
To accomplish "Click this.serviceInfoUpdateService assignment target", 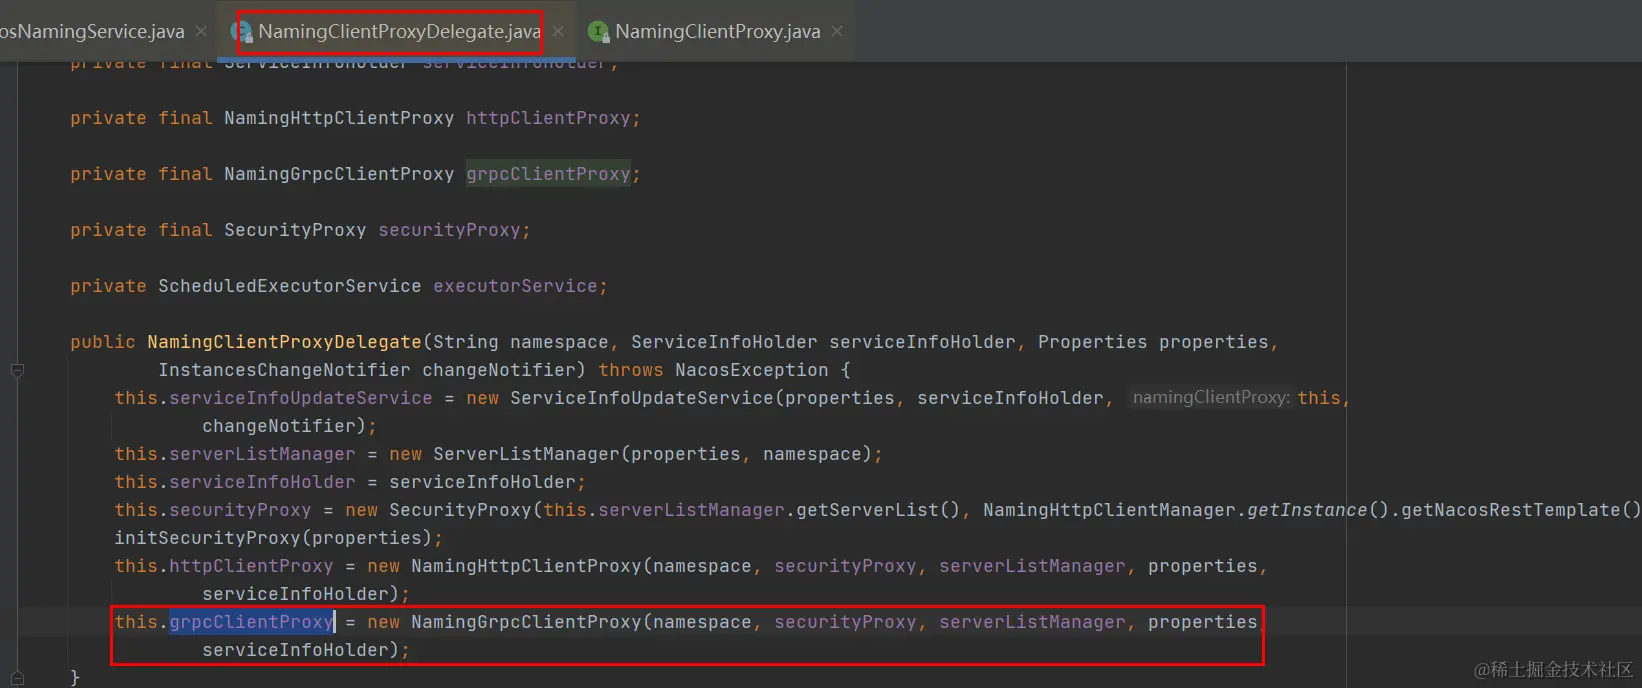I will [x=273, y=398].
